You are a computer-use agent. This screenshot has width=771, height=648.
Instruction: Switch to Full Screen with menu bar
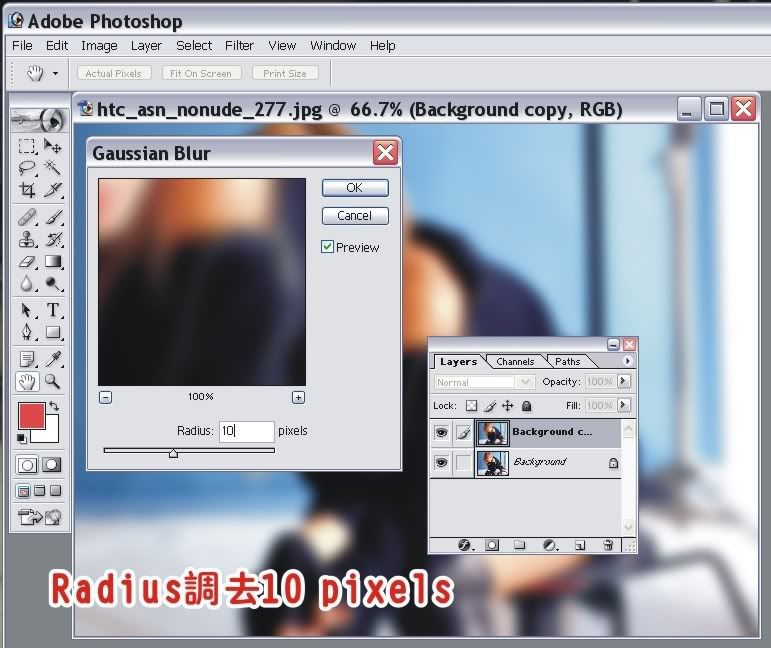40,491
